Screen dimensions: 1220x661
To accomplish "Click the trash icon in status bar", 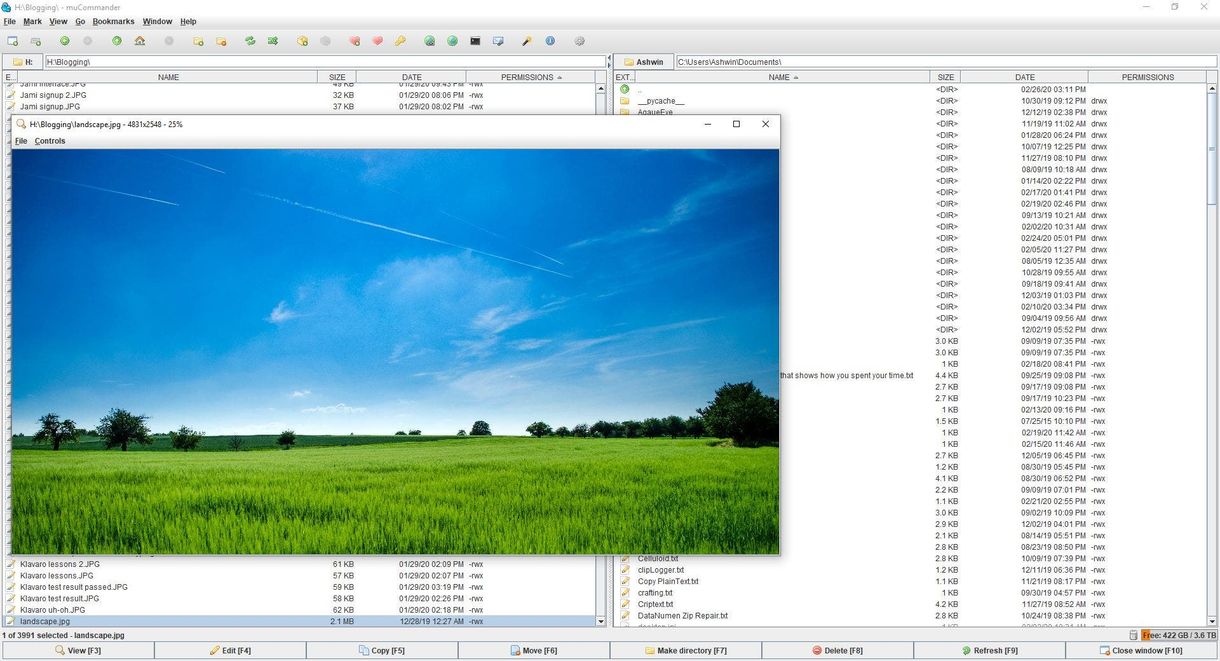I will tap(1133, 635).
